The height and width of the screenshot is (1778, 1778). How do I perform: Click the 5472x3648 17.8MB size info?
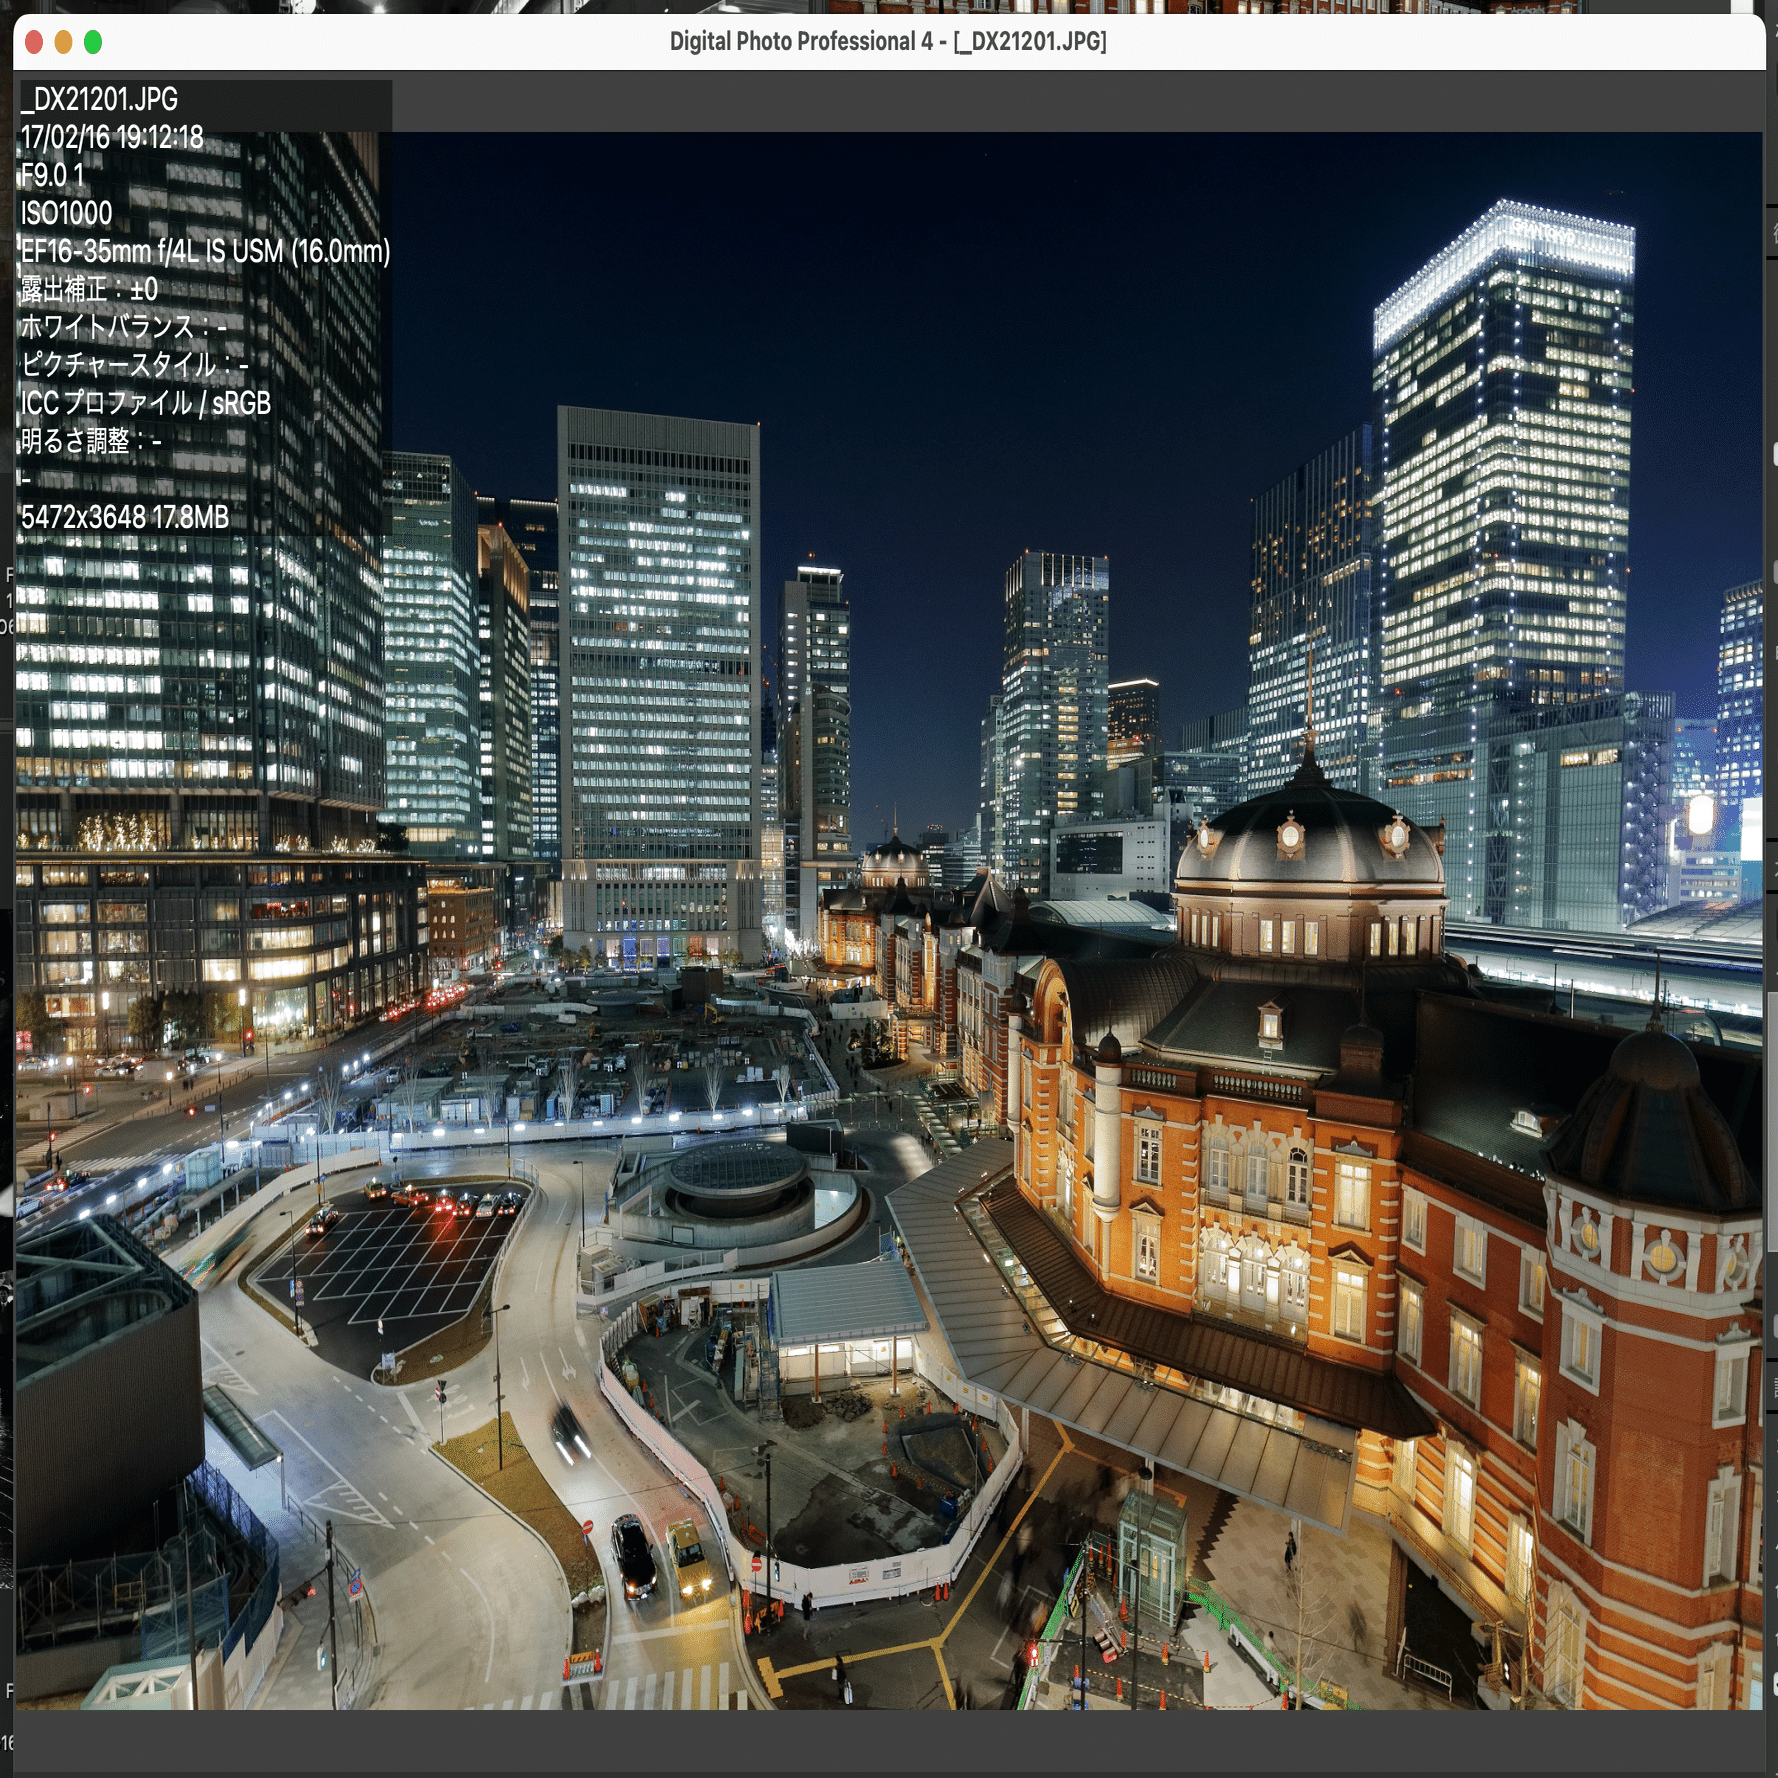tap(125, 517)
